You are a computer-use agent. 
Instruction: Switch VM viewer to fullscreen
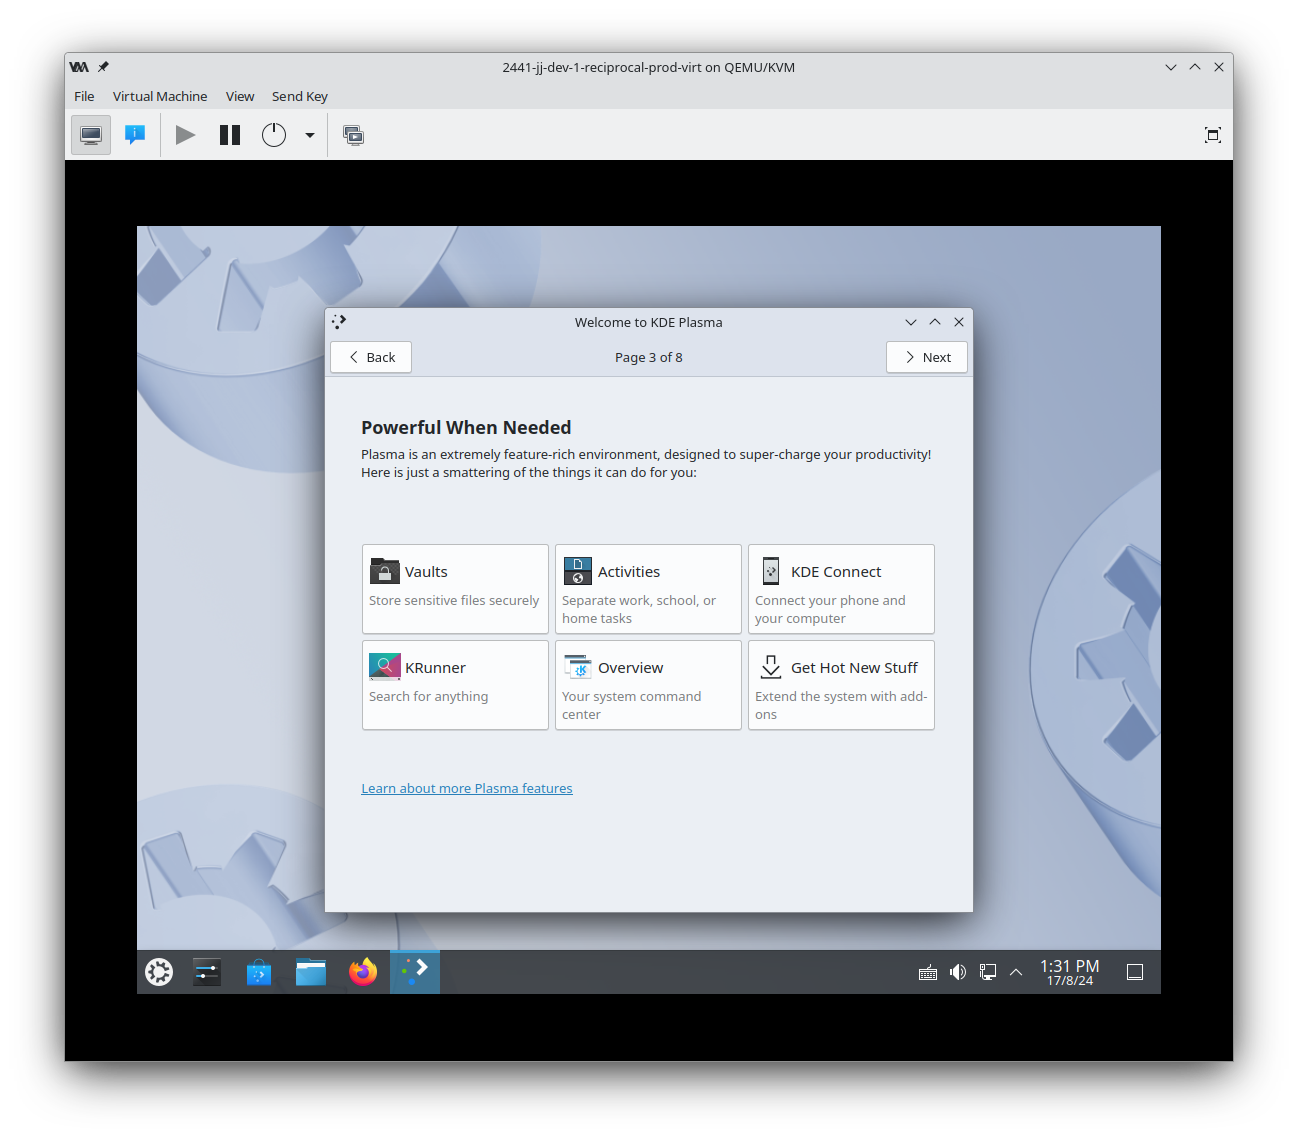1213,135
